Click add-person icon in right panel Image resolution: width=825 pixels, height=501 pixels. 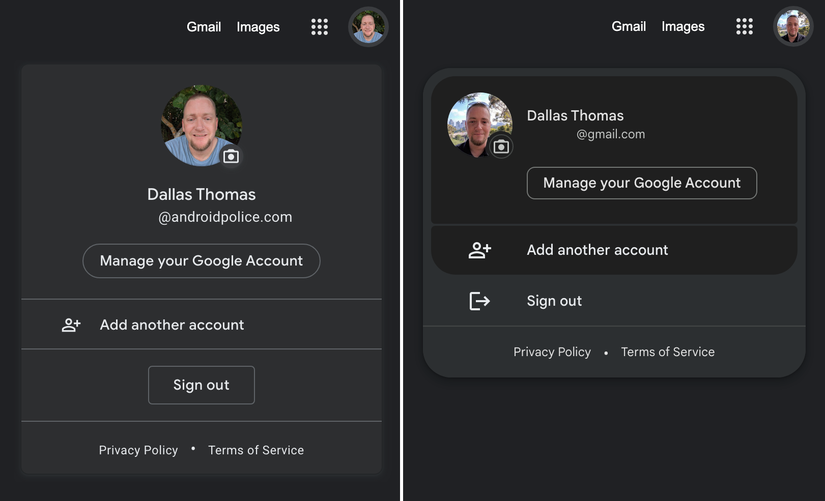pyautogui.click(x=479, y=250)
